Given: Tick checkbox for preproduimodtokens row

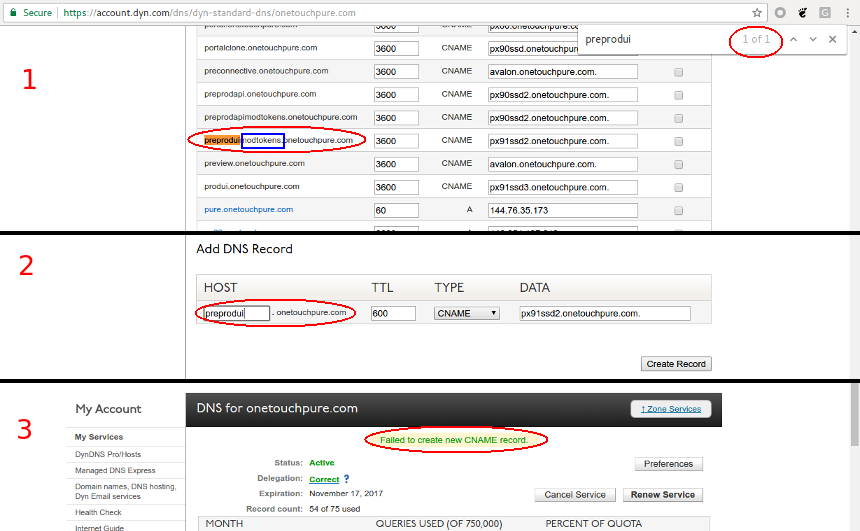Looking at the screenshot, I should (678, 141).
